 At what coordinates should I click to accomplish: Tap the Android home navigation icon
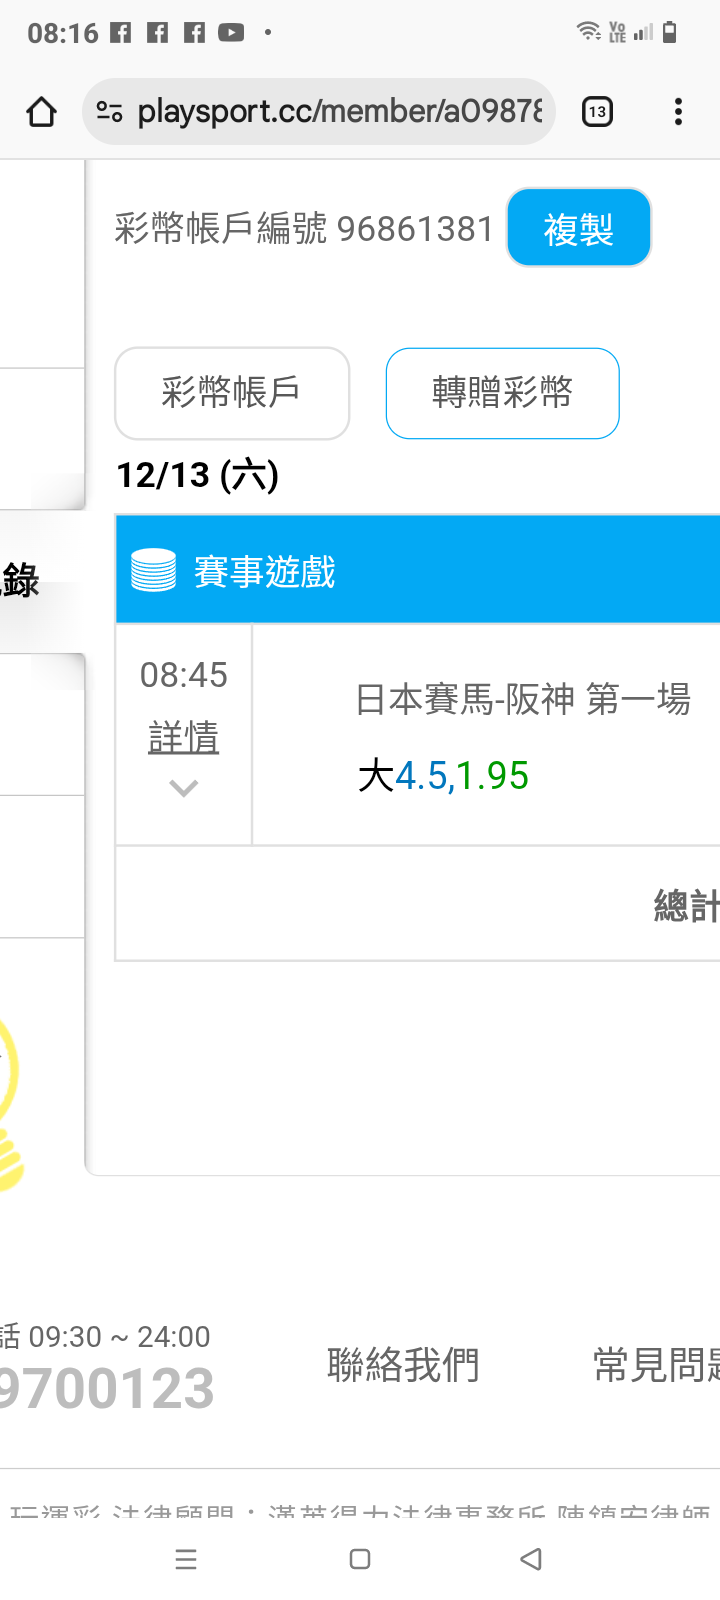tap(360, 1559)
